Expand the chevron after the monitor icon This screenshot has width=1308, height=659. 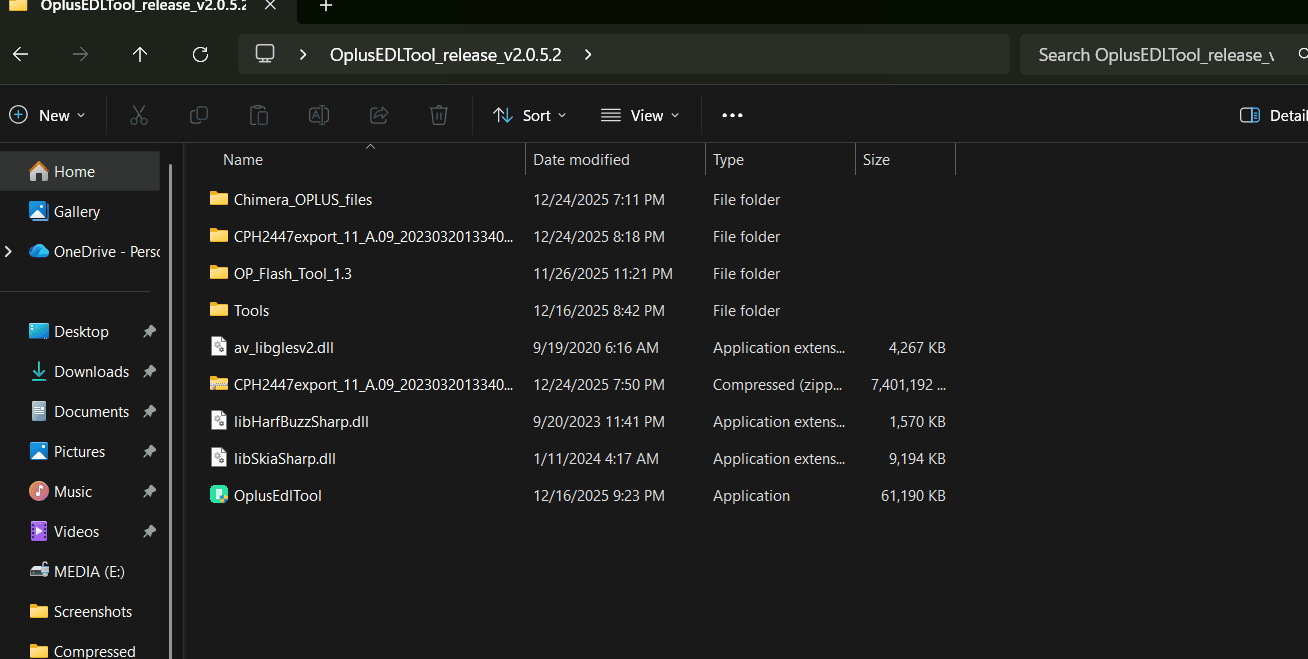(303, 55)
